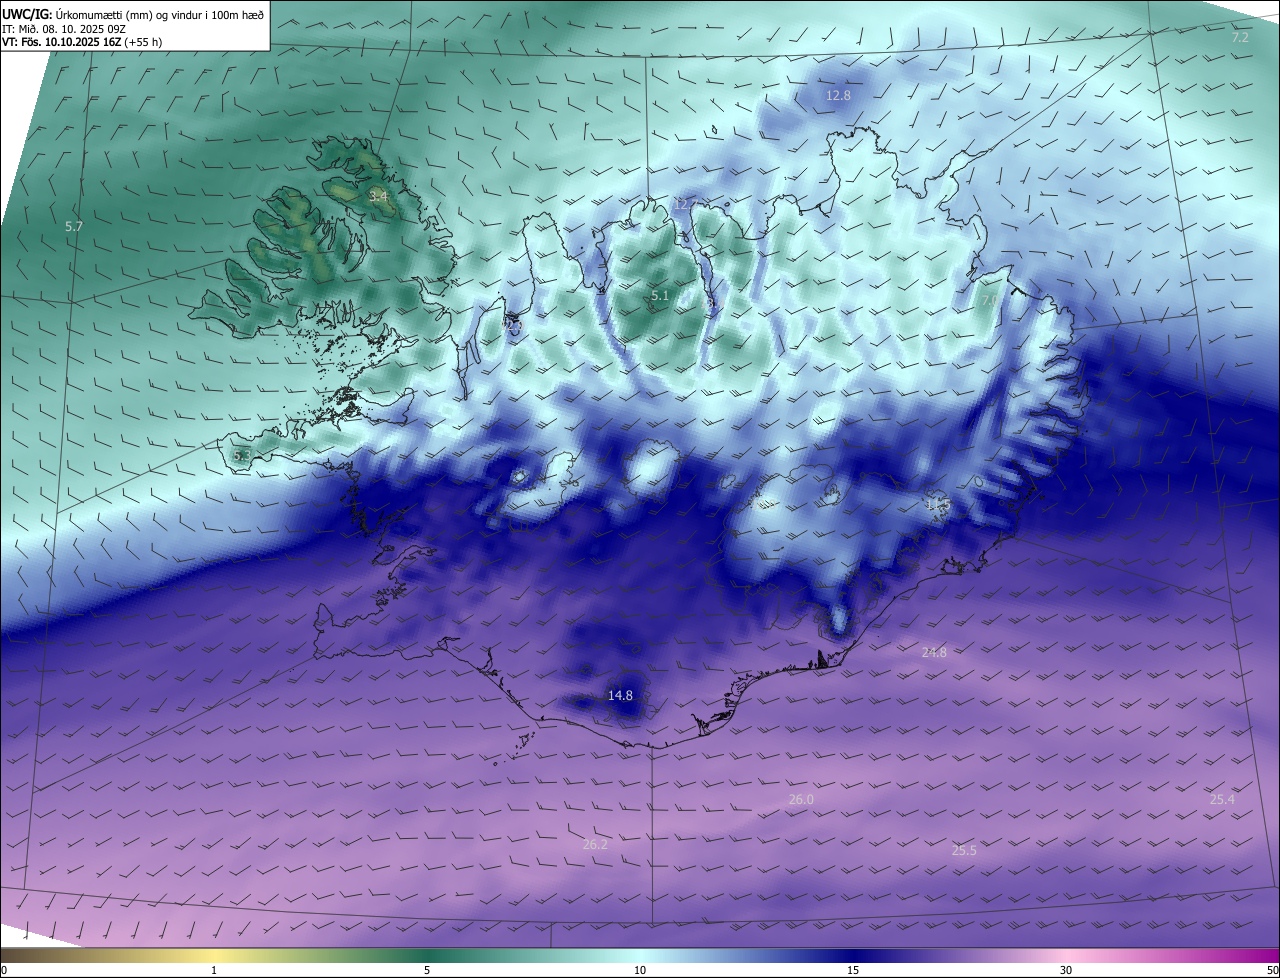Click the color scale tick labeled 1
This screenshot has width=1280, height=978.
click(x=214, y=970)
